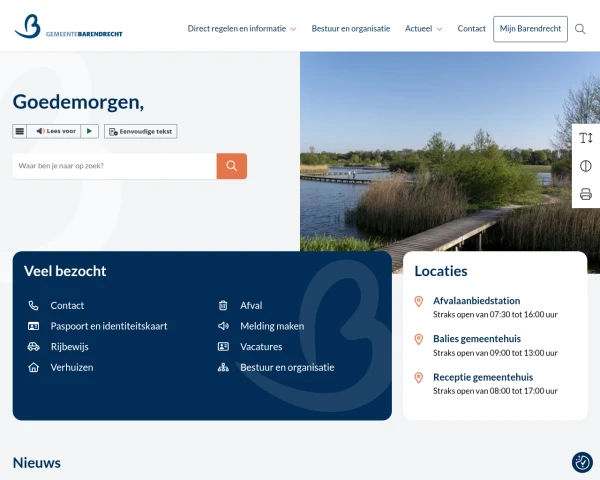Click the Gemeente Barendrecht logo
The width and height of the screenshot is (600, 480).
click(x=68, y=26)
